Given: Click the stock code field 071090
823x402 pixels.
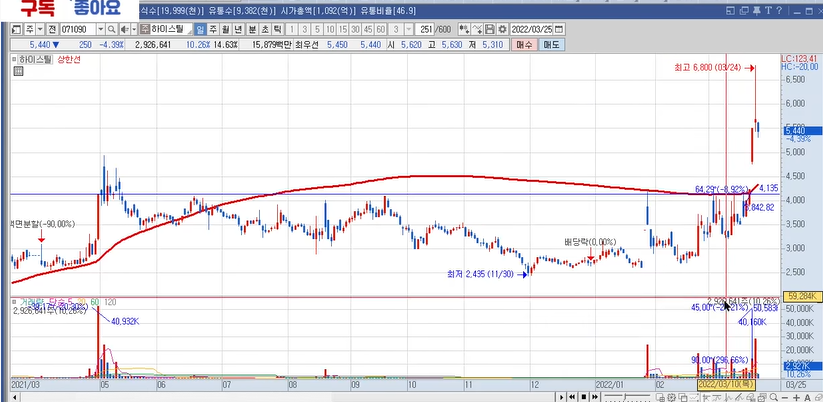Looking at the screenshot, I should click(78, 29).
